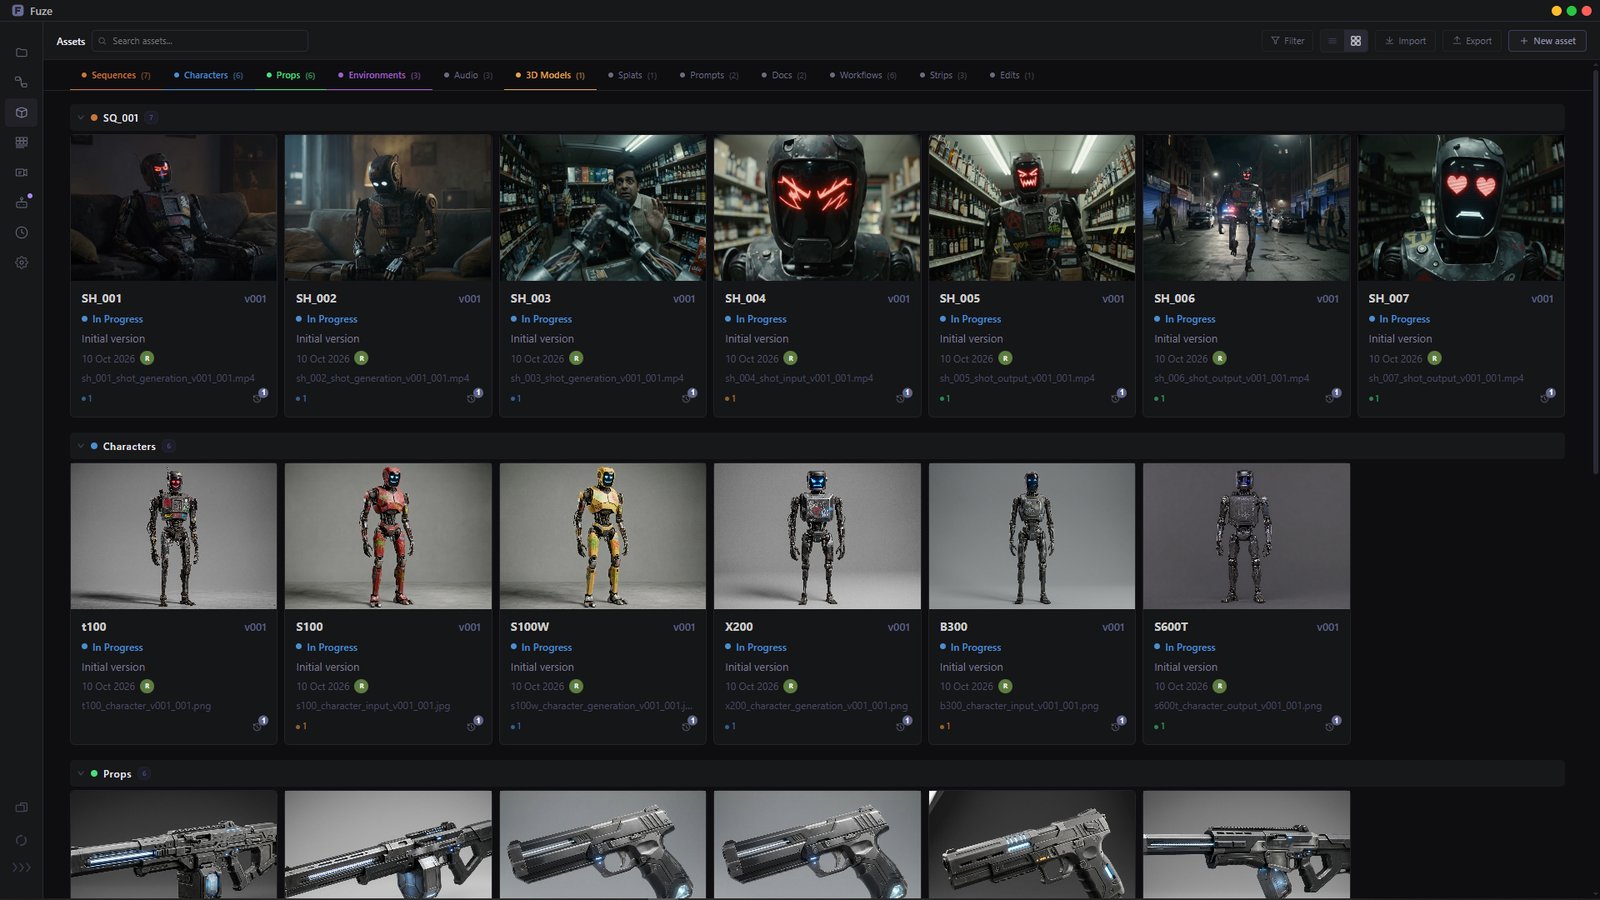Open the SH_007 heart-eyed robot thumbnail
This screenshot has width=1600, height=900.
click(x=1461, y=208)
